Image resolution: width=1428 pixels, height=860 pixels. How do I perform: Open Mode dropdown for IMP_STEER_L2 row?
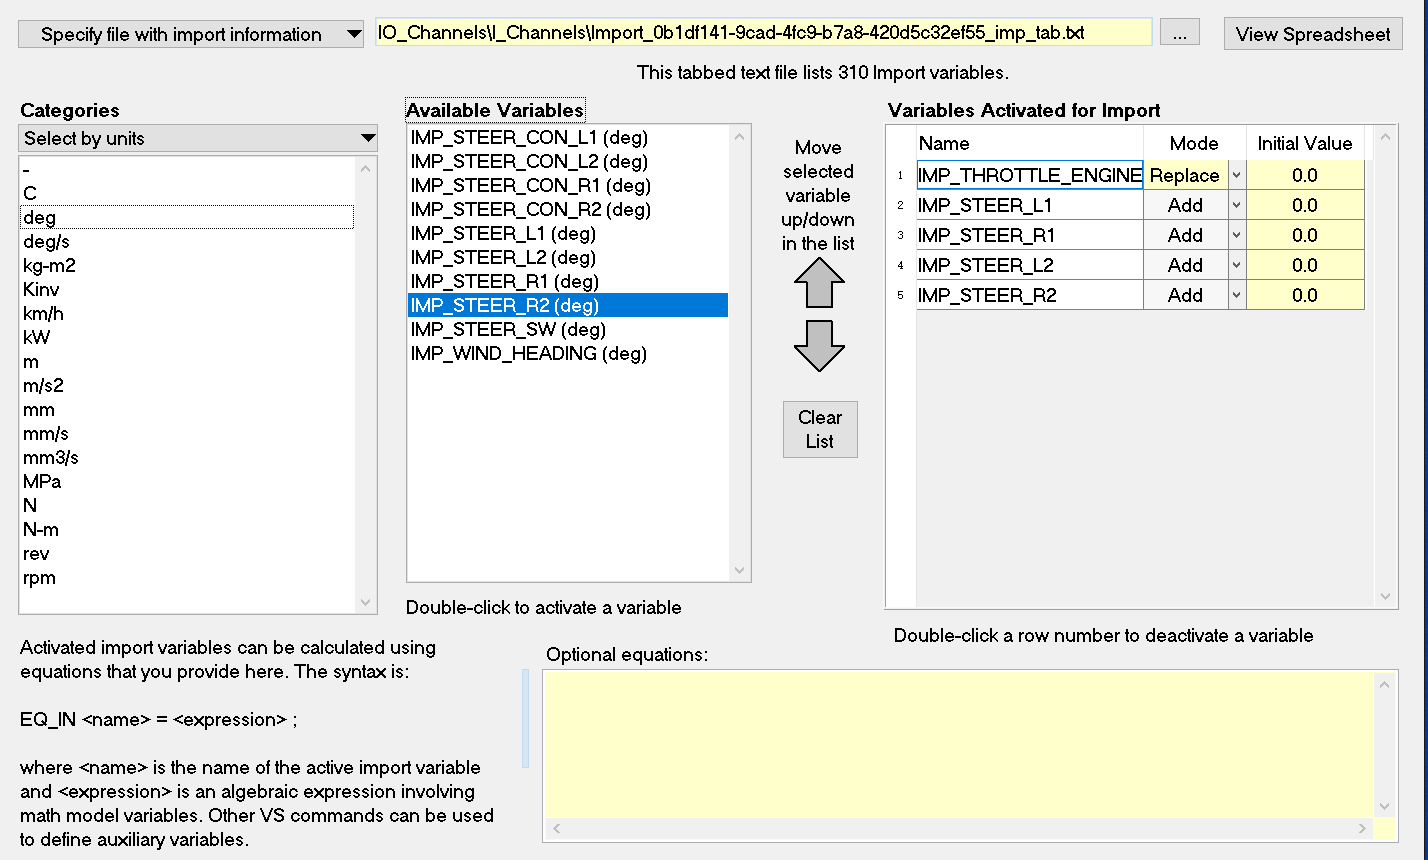pyautogui.click(x=1236, y=265)
